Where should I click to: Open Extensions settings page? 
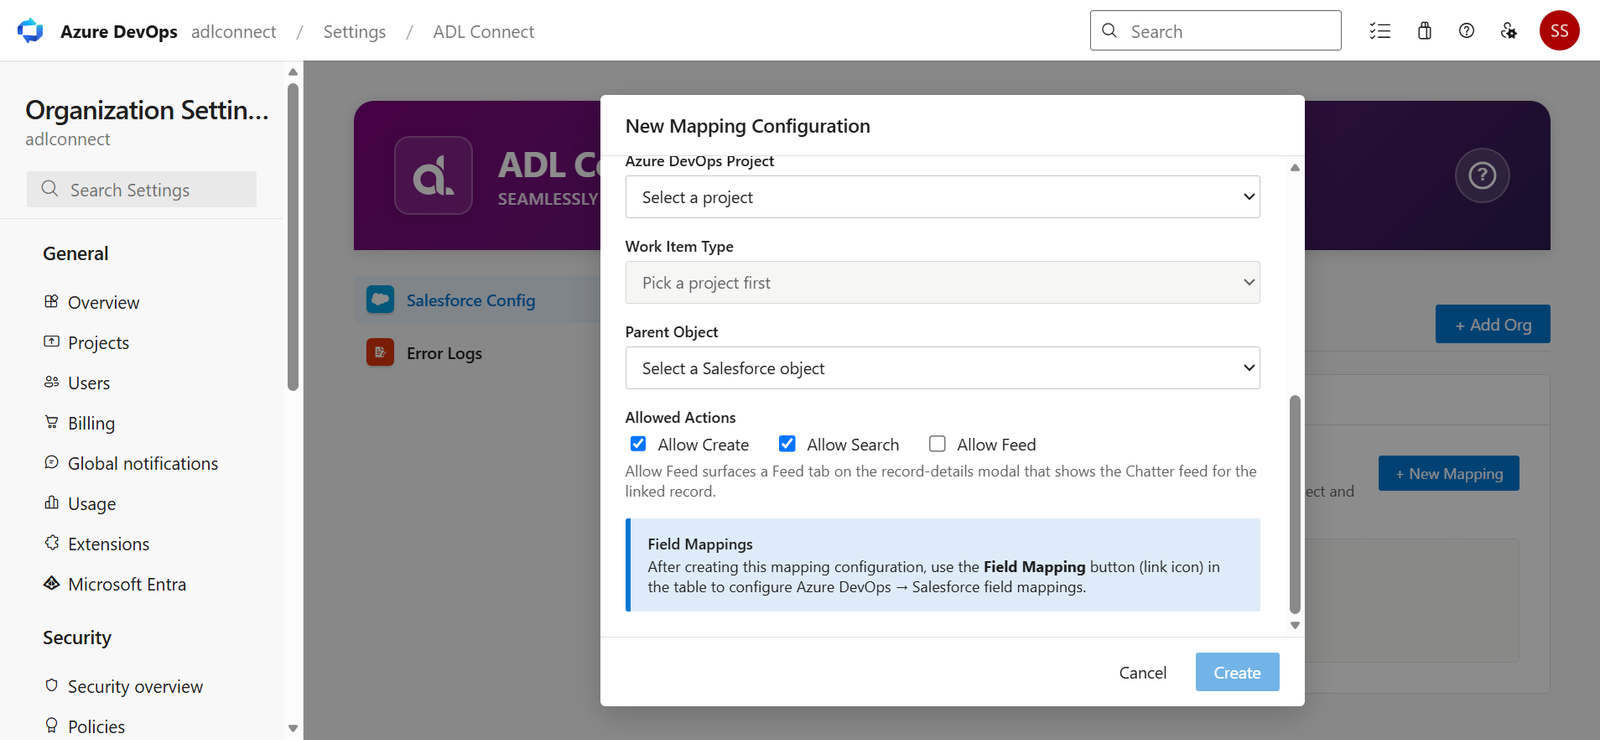pos(108,544)
